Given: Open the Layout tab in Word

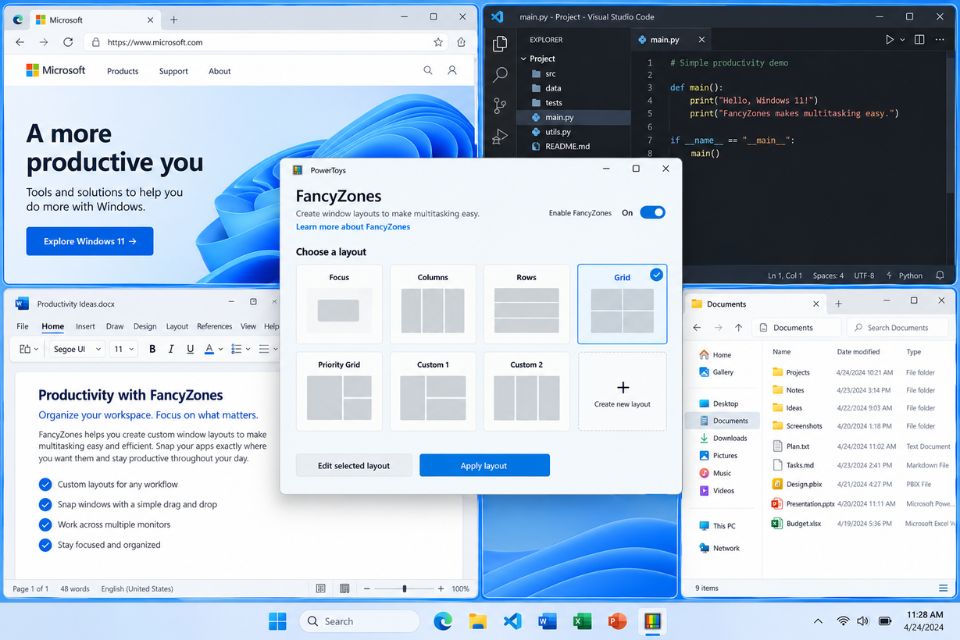Looking at the screenshot, I should pyautogui.click(x=177, y=326).
